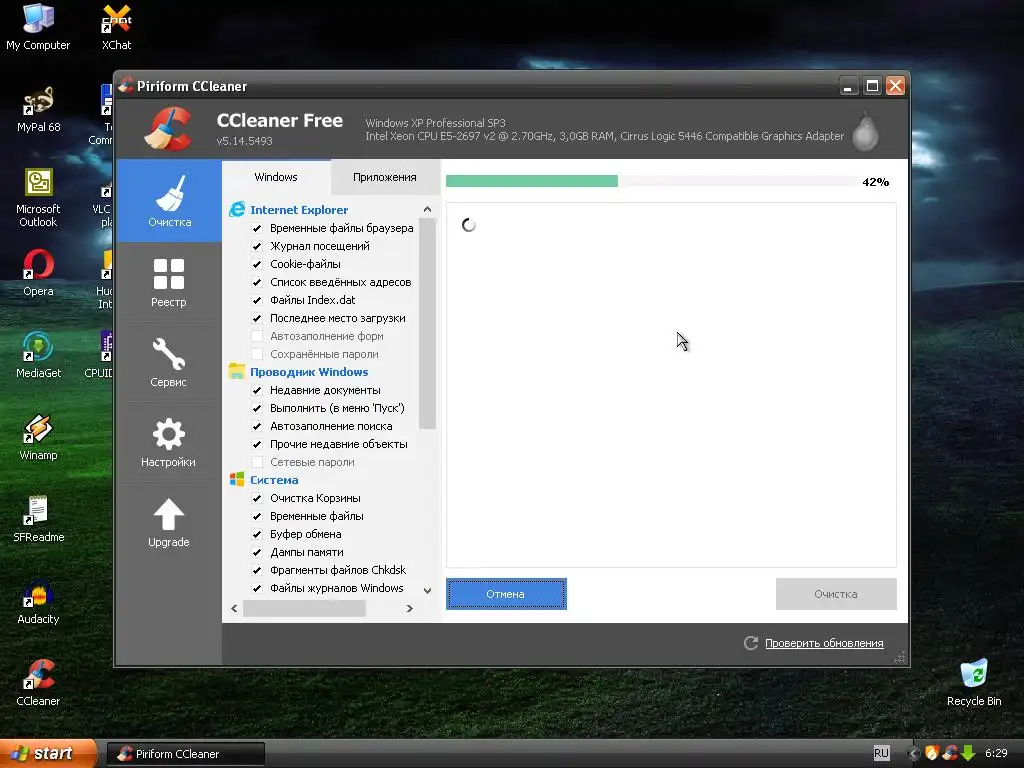1024x768 pixels.
Task: Uncheck Недавние документы
Action: pyautogui.click(x=257, y=390)
